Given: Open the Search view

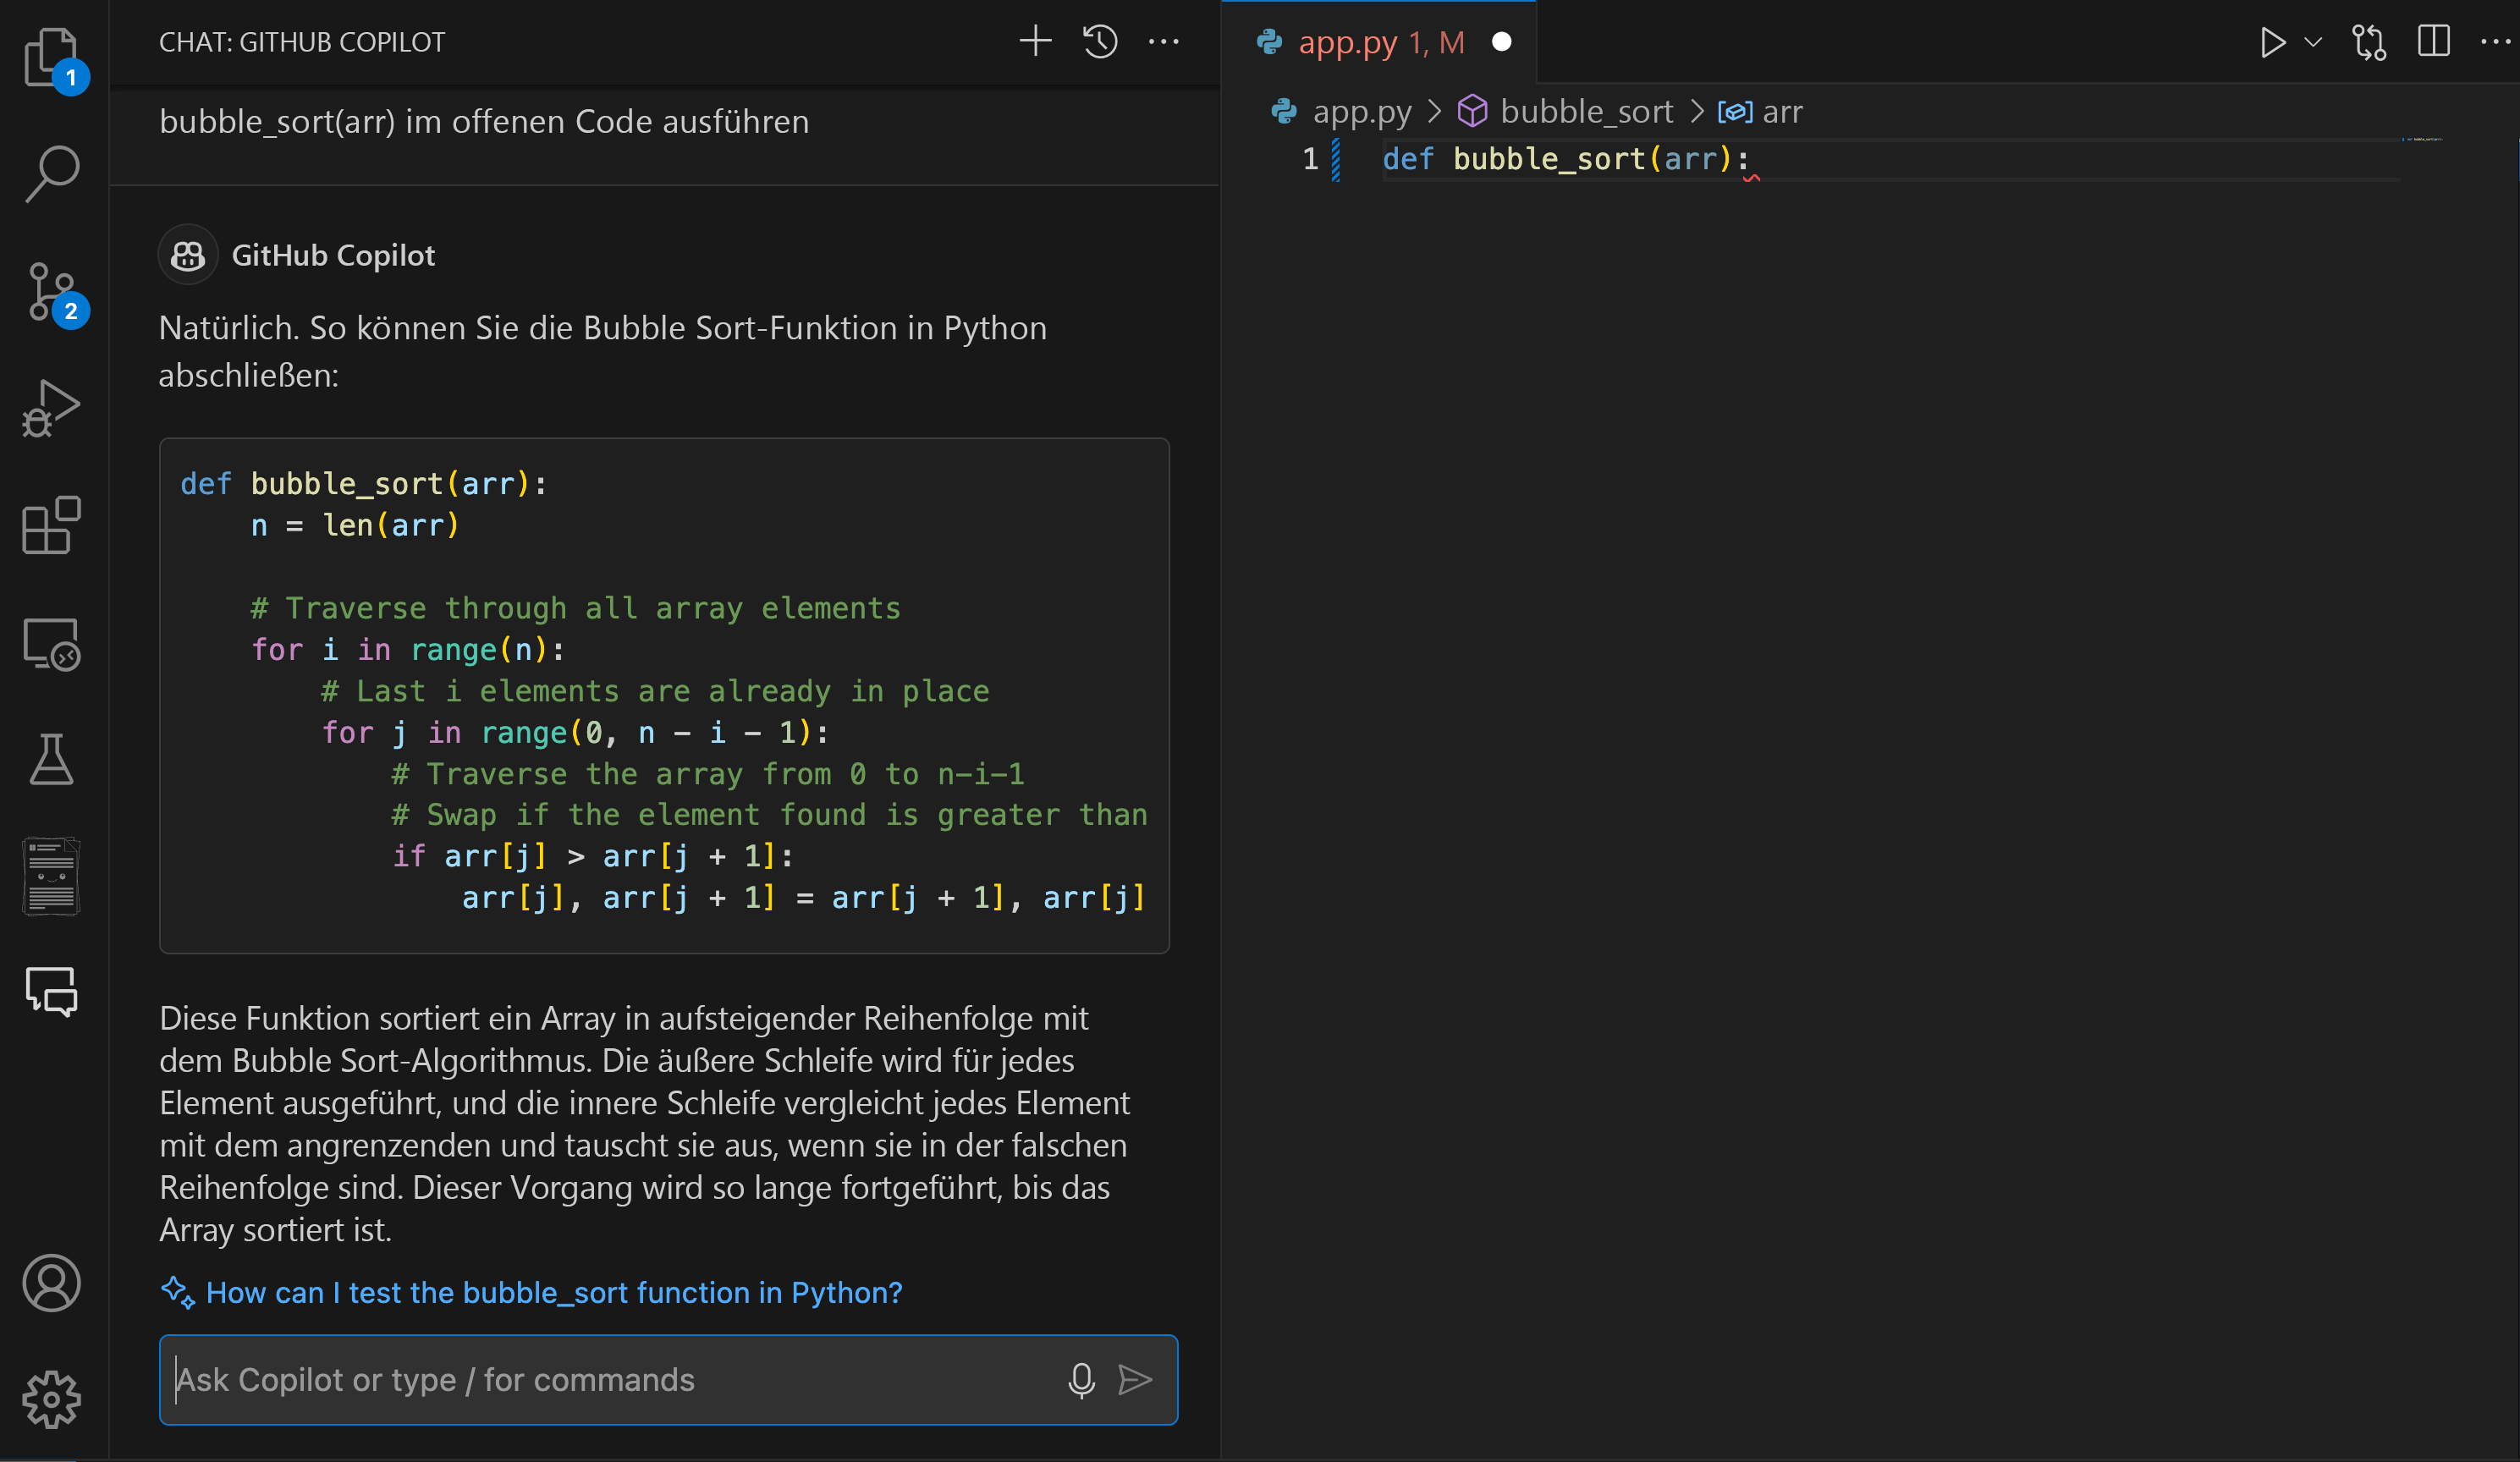Looking at the screenshot, I should tap(51, 174).
